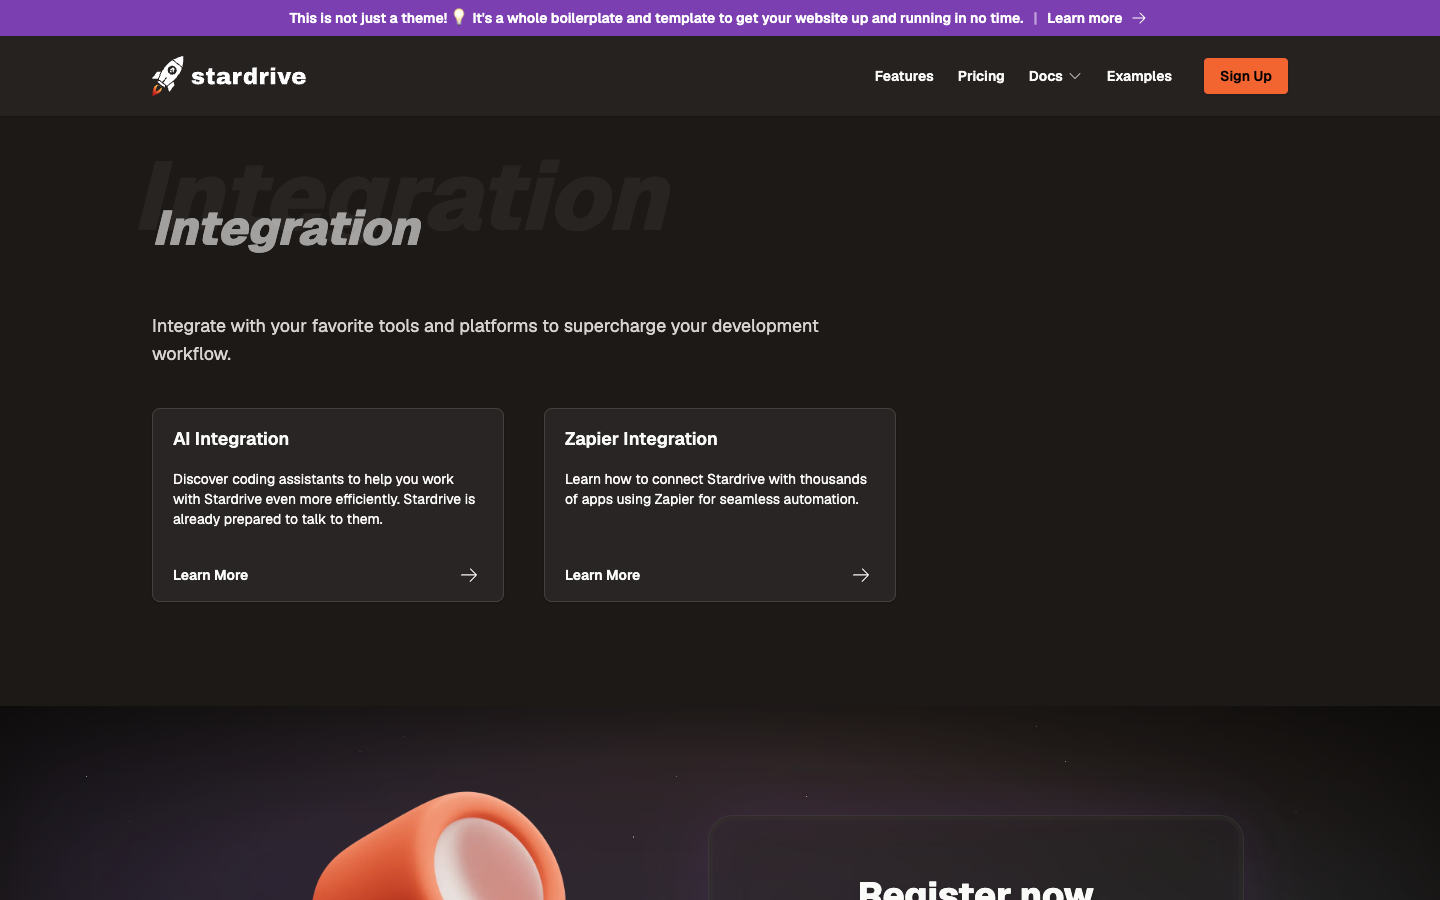The width and height of the screenshot is (1440, 900).
Task: Open Learn More under AI Integration
Action: click(x=210, y=575)
